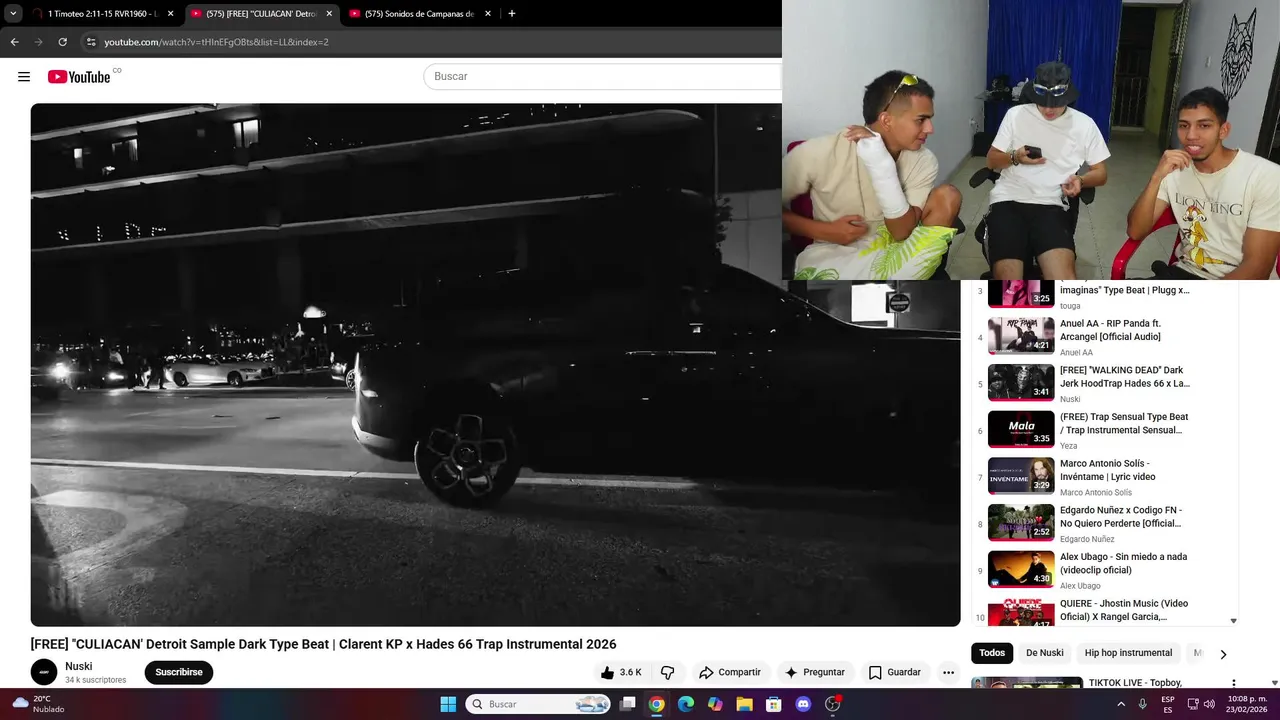Play Trap Sensual Type Beat thumbnail
Viewport: 1280px width, 720px height.
(x=1021, y=429)
